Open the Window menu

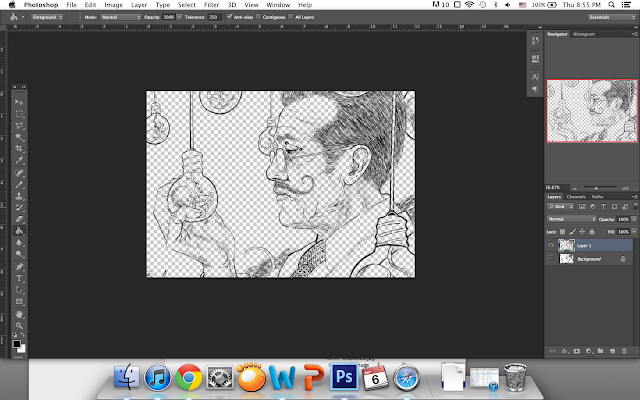click(x=278, y=5)
